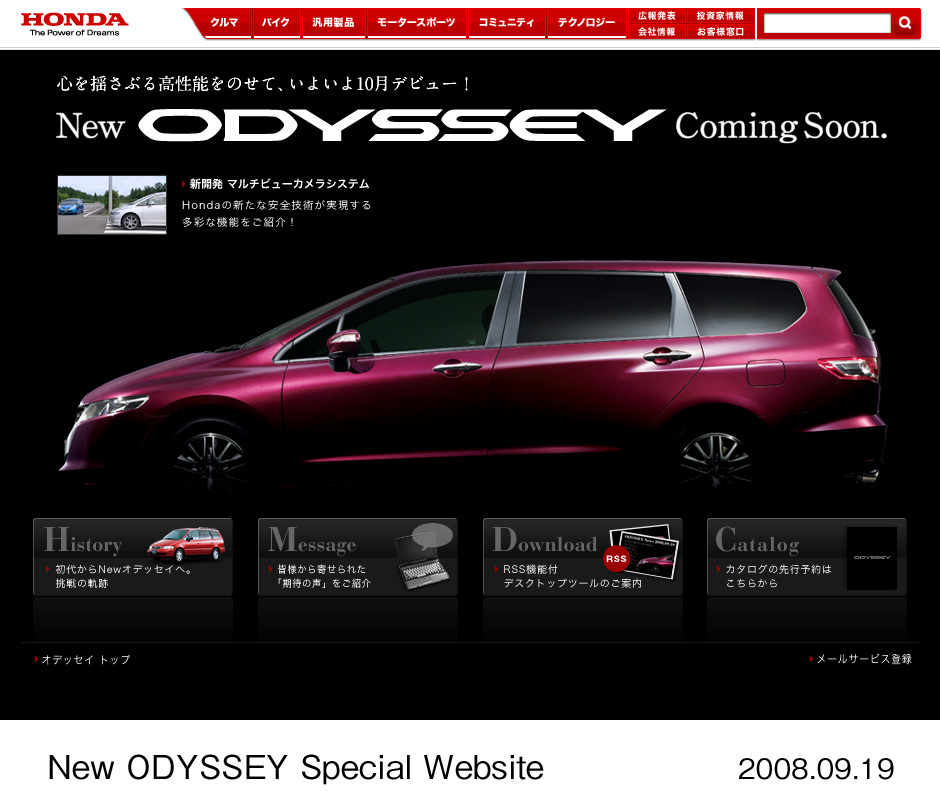Open the バイク menu item
Screen dimensions: 940x791
tap(276, 22)
